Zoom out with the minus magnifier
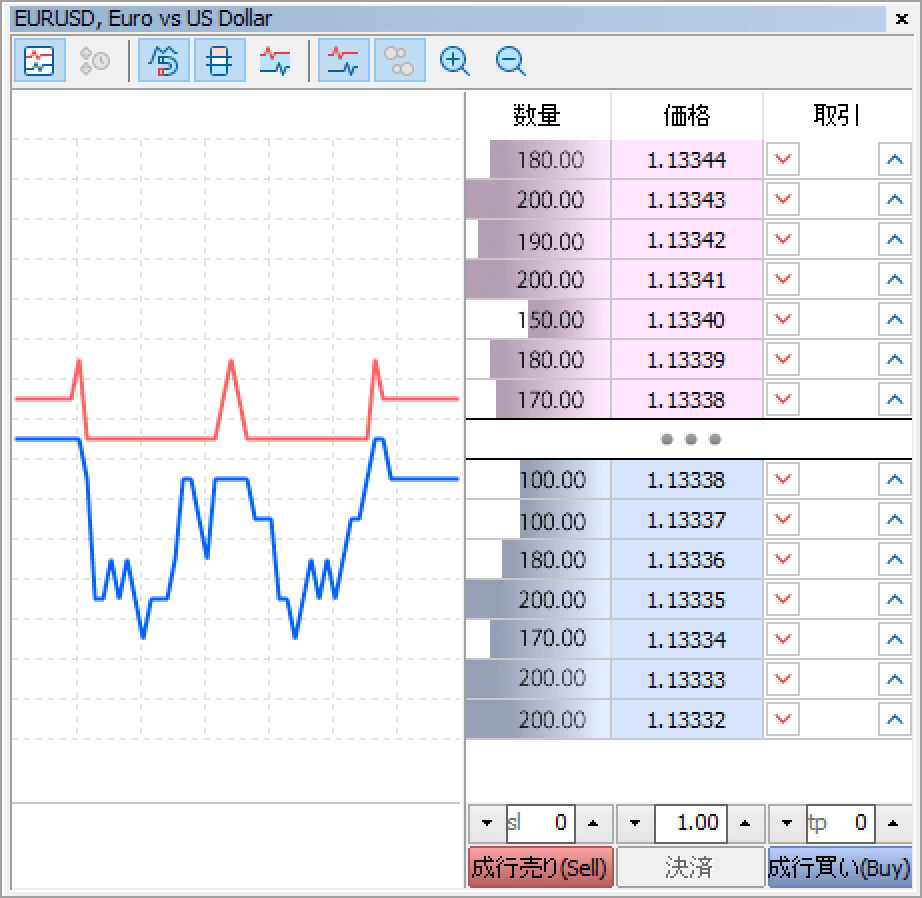922x898 pixels. pyautogui.click(x=510, y=61)
